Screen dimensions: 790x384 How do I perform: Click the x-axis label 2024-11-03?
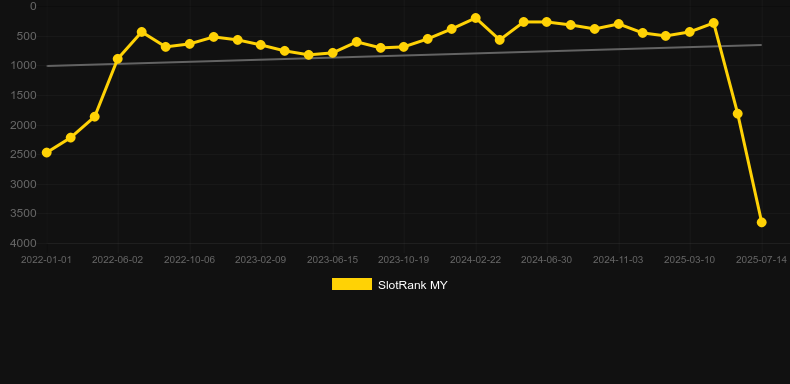coord(618,260)
